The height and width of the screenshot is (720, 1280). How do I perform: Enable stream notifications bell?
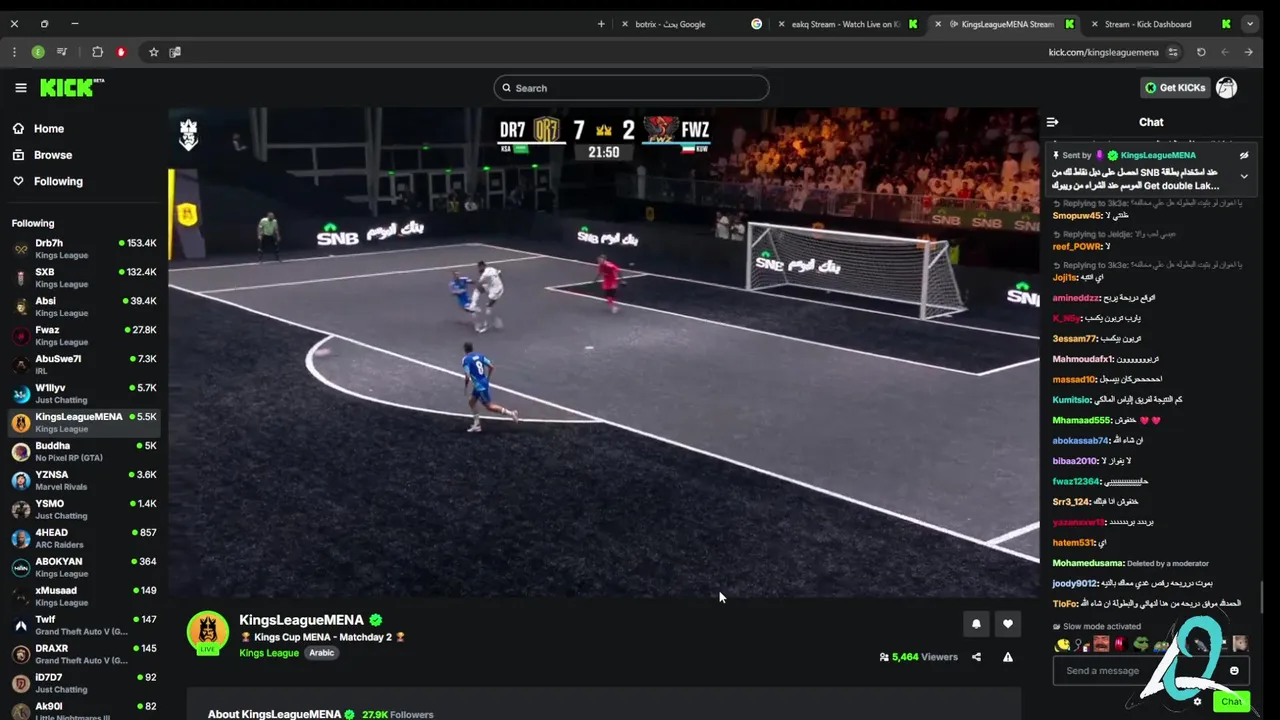[976, 624]
